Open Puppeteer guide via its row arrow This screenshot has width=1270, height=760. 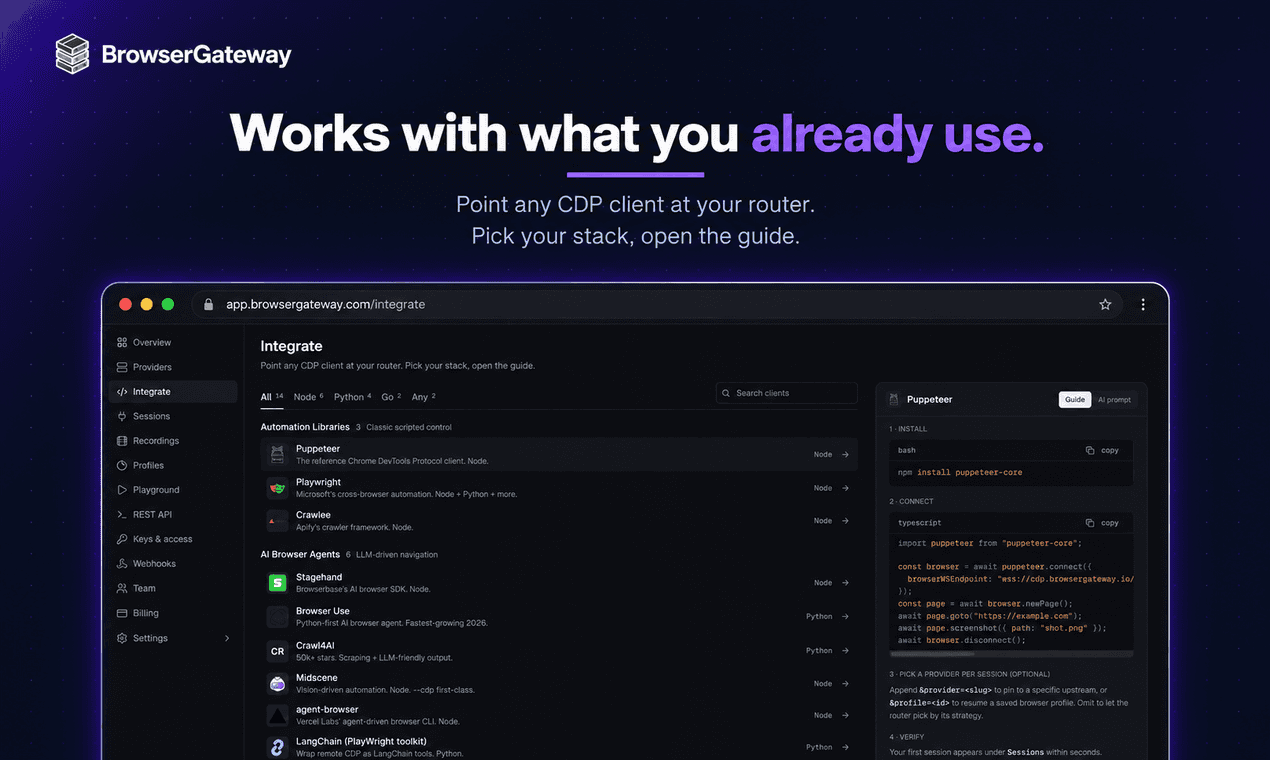845,455
